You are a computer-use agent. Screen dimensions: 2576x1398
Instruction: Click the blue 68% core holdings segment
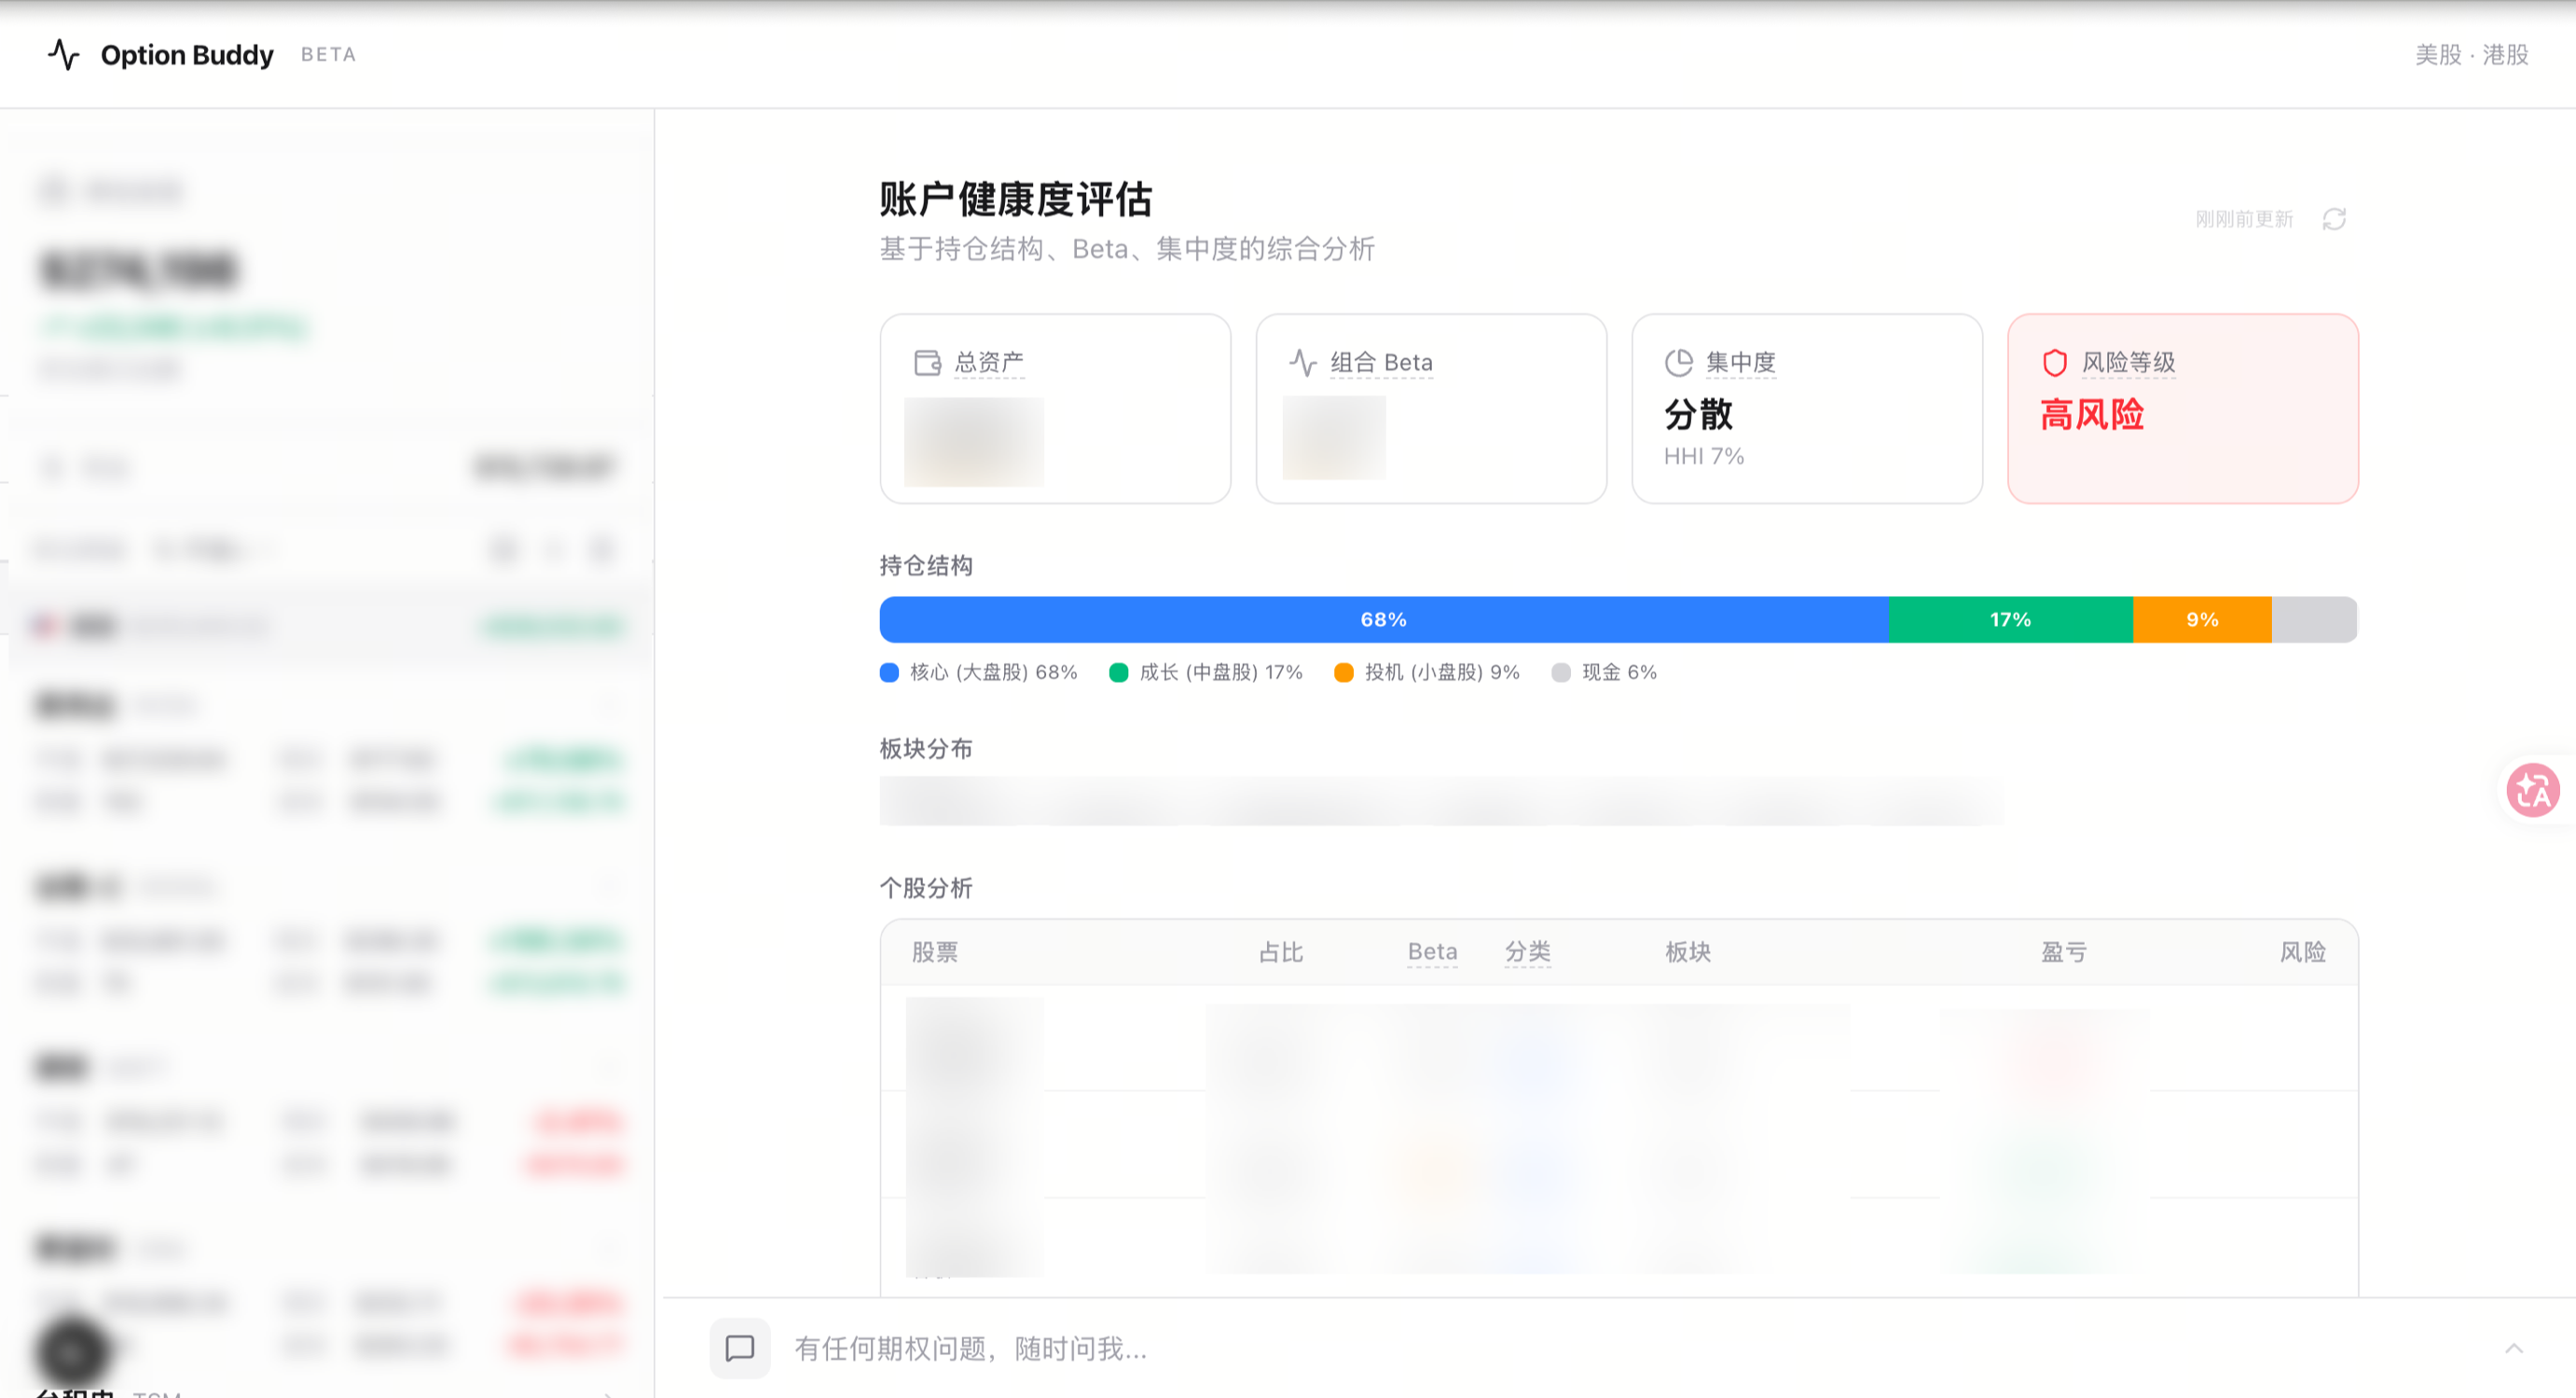(x=1383, y=619)
